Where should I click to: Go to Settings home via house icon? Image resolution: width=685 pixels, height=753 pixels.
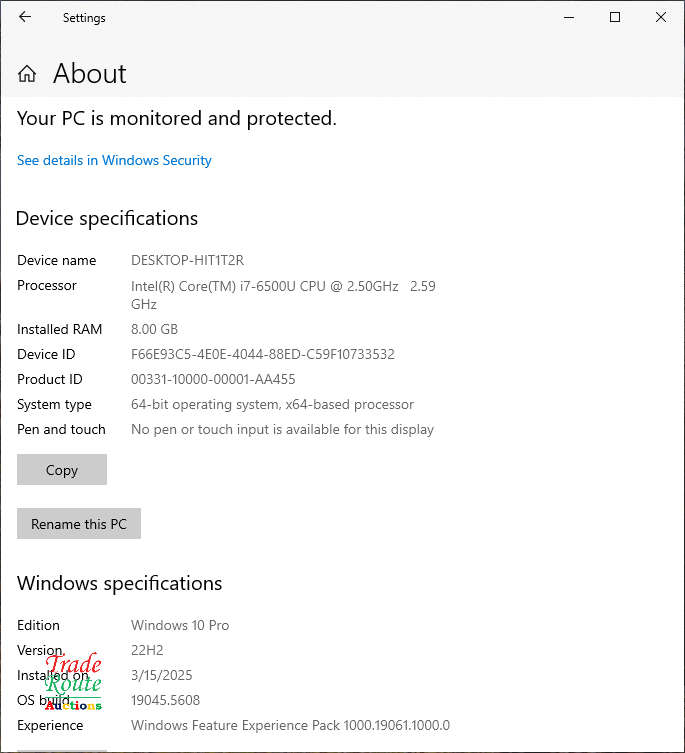pos(27,74)
